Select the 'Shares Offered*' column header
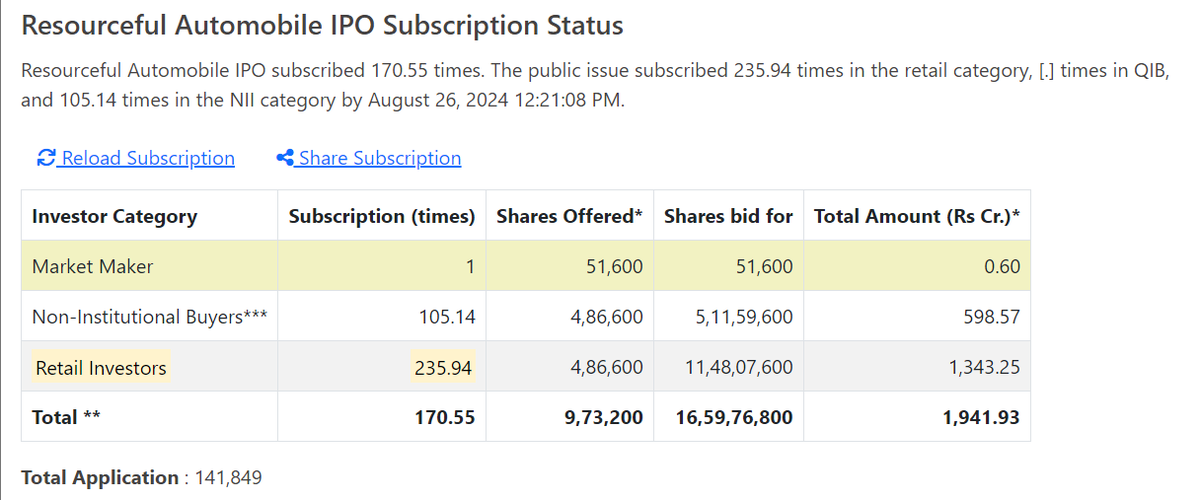The height and width of the screenshot is (500, 1200). click(x=570, y=216)
